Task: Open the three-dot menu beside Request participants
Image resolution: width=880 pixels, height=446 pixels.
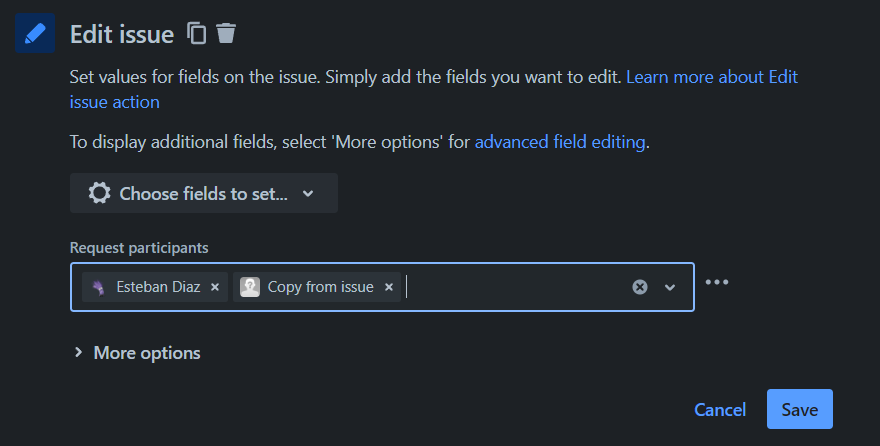Action: (x=717, y=282)
